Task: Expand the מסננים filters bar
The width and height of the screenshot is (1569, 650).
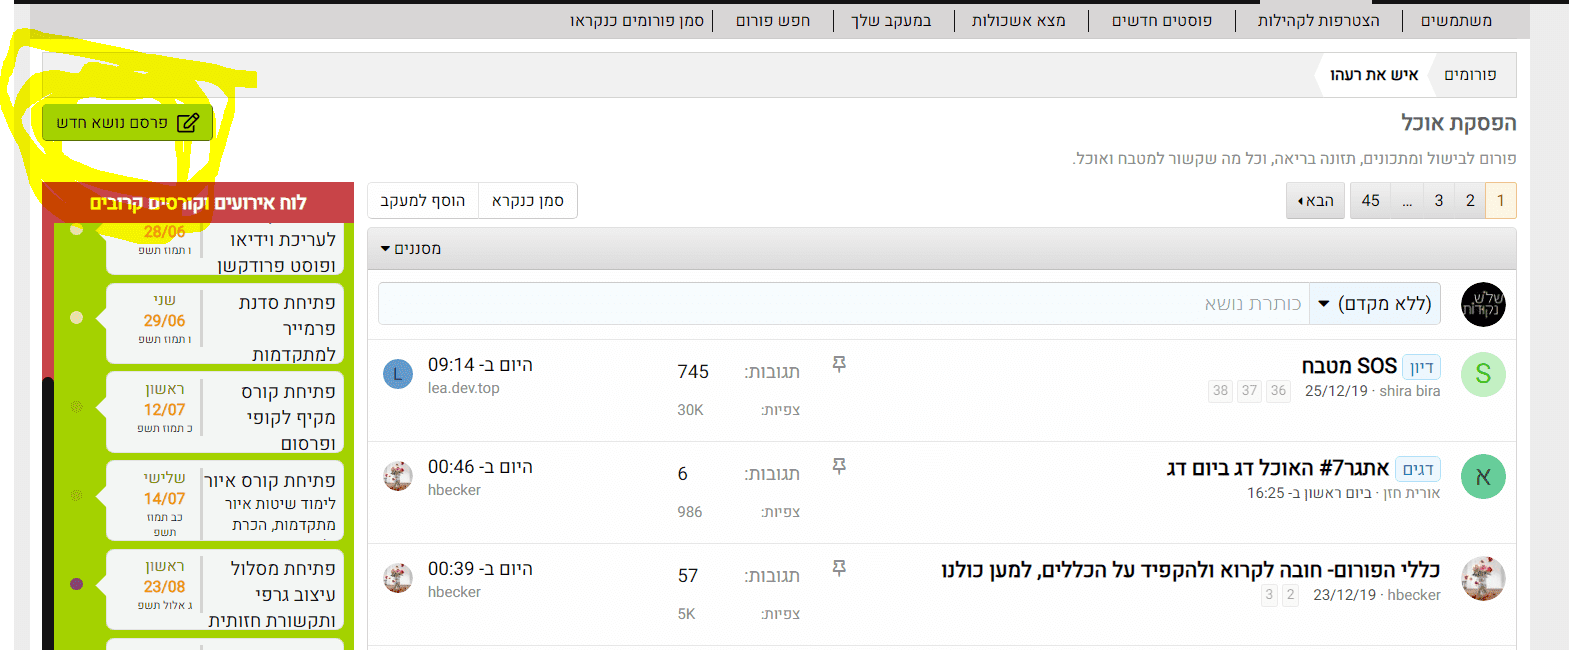Action: 411,249
